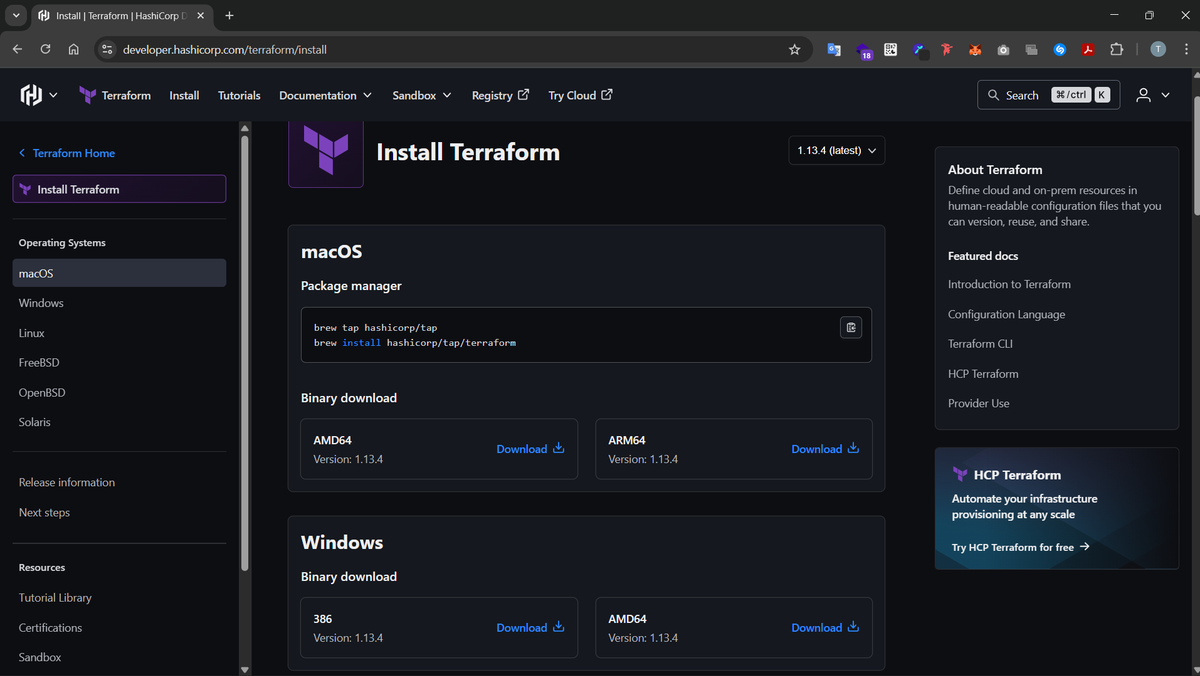View site information icon in address bar

click(x=108, y=49)
